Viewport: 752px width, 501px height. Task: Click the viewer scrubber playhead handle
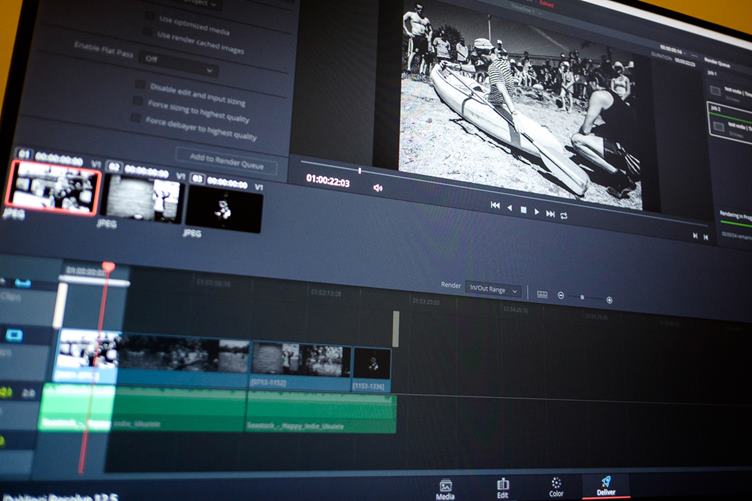(360, 170)
